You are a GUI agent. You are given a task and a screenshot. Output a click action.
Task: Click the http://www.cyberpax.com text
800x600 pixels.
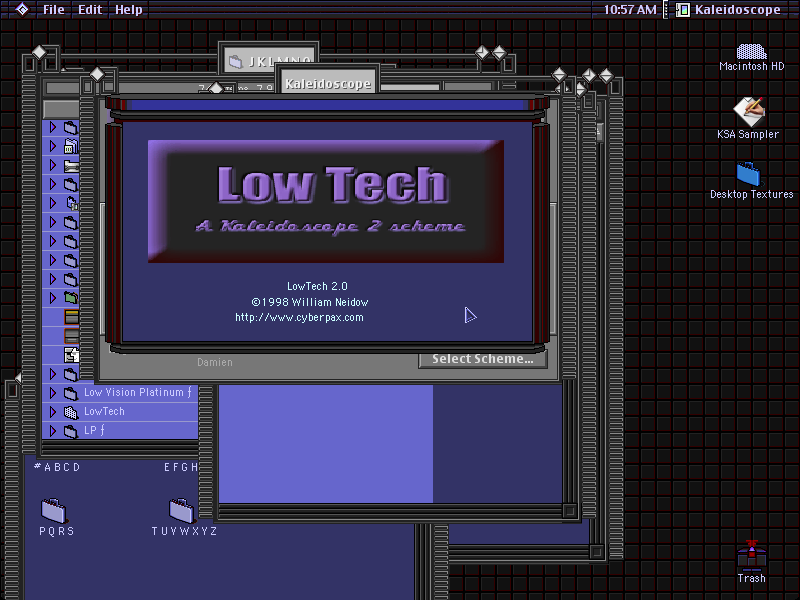[299, 317]
